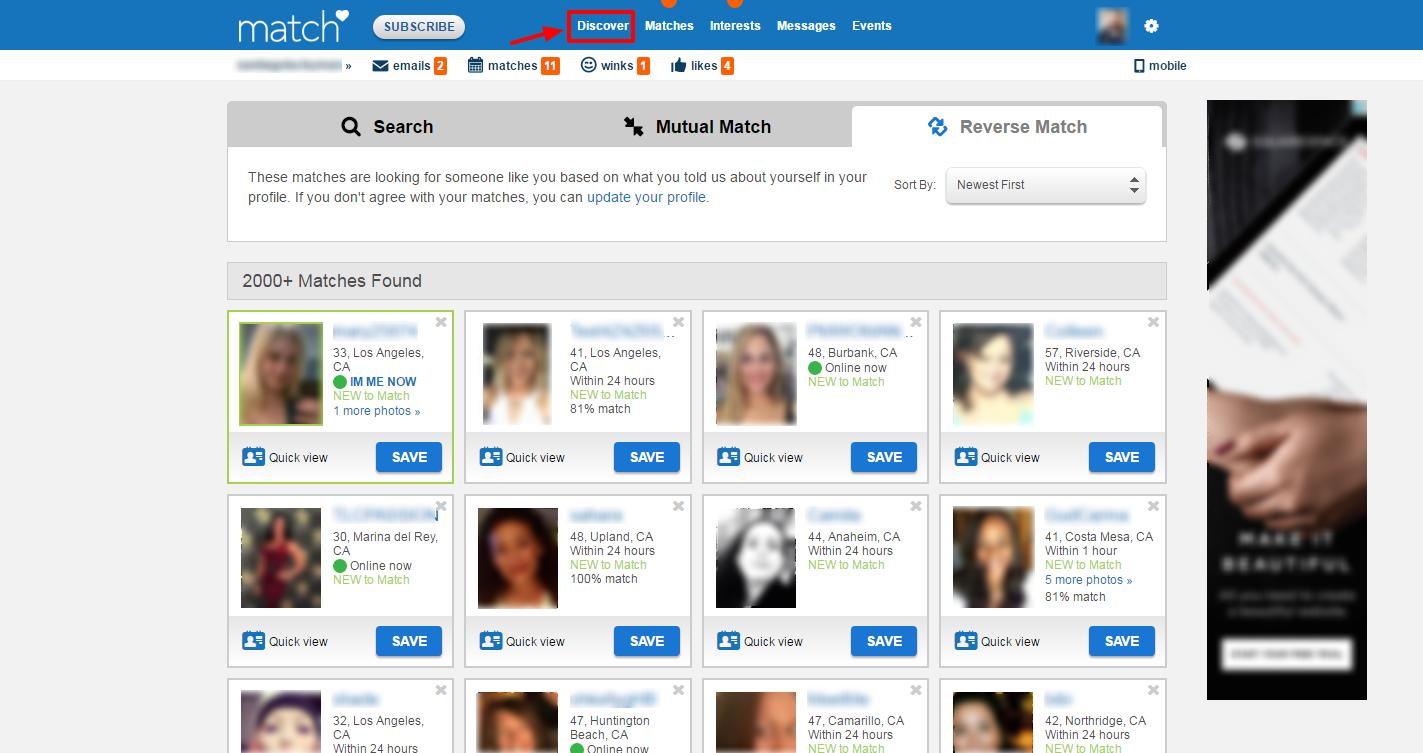Open Quick view for 48, Upland

[x=522, y=641]
